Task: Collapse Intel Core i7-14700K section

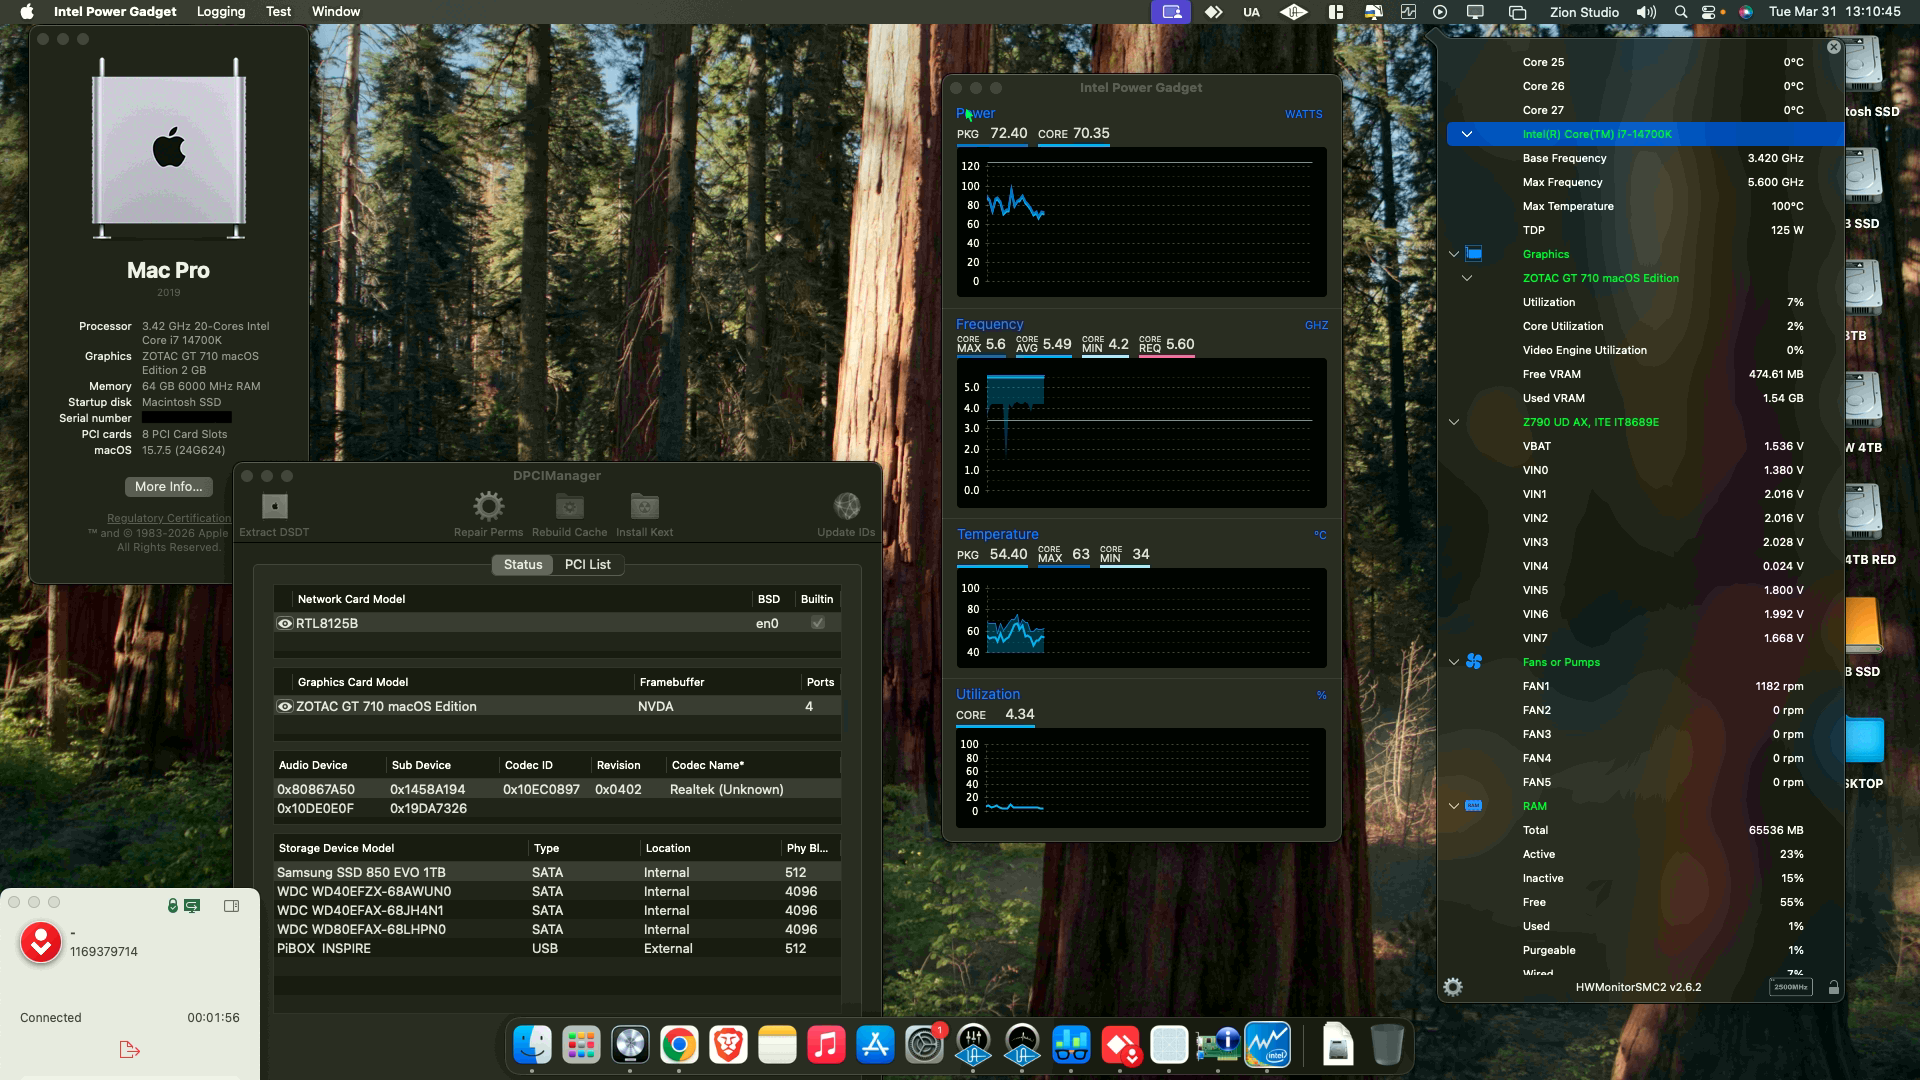Action: (1466, 134)
